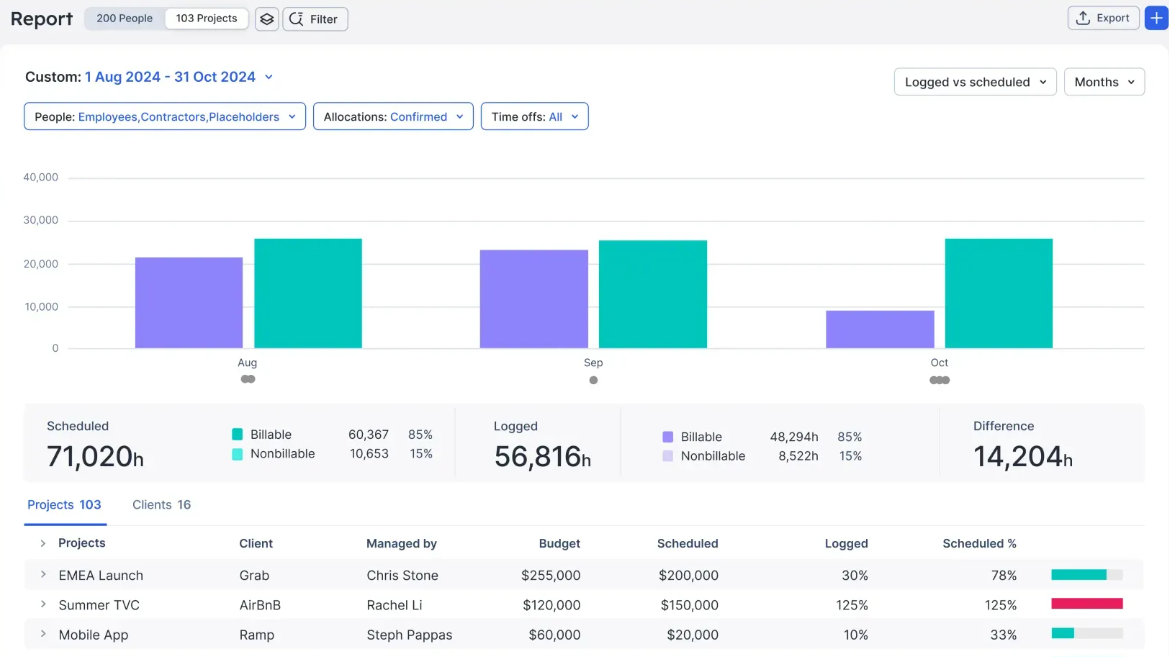Click the Aug scheduled teal bar
This screenshot has height=657, width=1169.
[x=308, y=293]
